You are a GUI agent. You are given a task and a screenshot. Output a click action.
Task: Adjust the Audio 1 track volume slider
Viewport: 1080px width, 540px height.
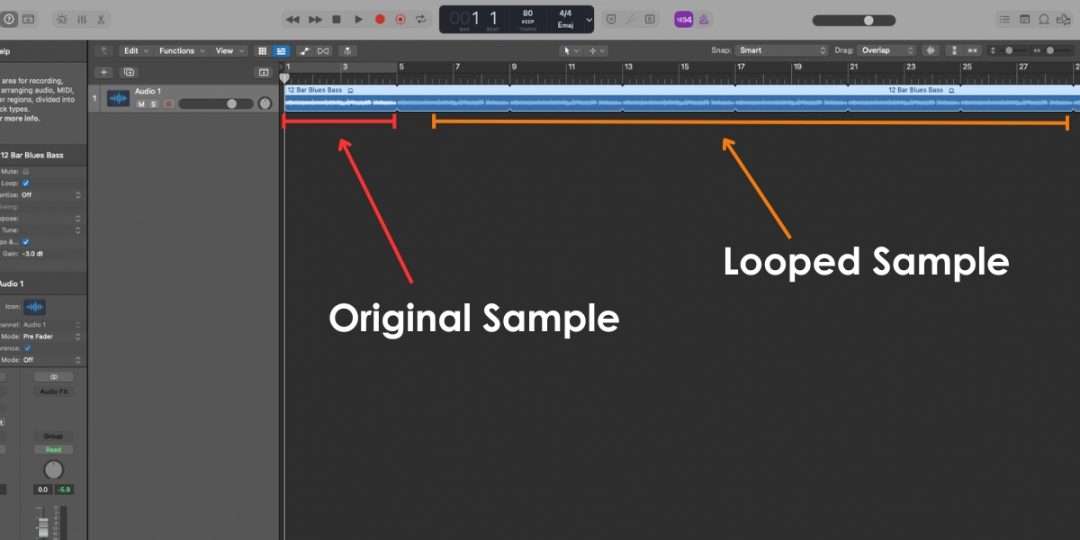(216, 104)
